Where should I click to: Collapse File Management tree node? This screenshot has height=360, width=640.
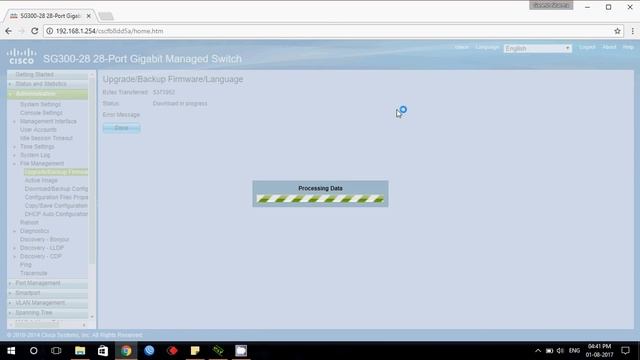click(x=15, y=164)
